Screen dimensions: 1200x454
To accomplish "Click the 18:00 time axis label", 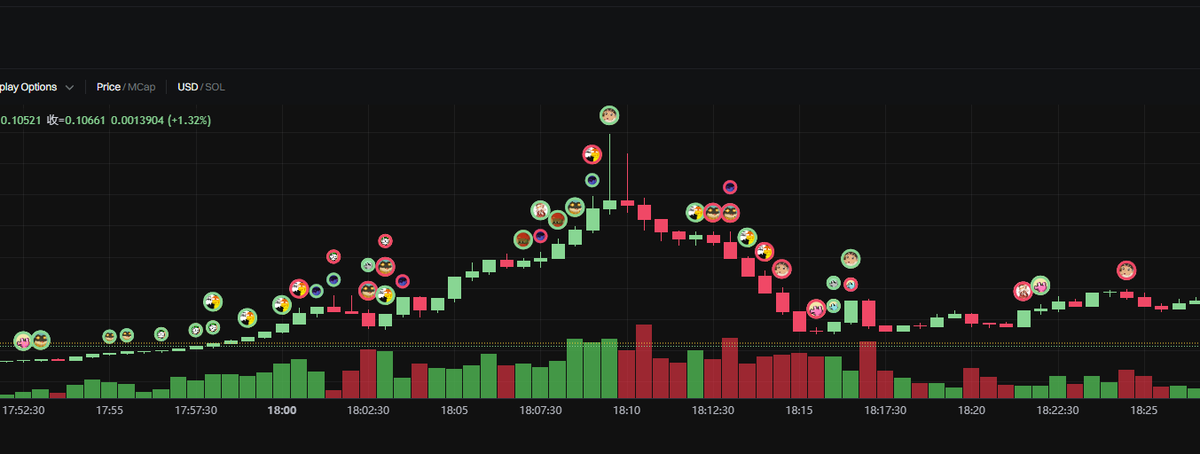I will pyautogui.click(x=281, y=410).
